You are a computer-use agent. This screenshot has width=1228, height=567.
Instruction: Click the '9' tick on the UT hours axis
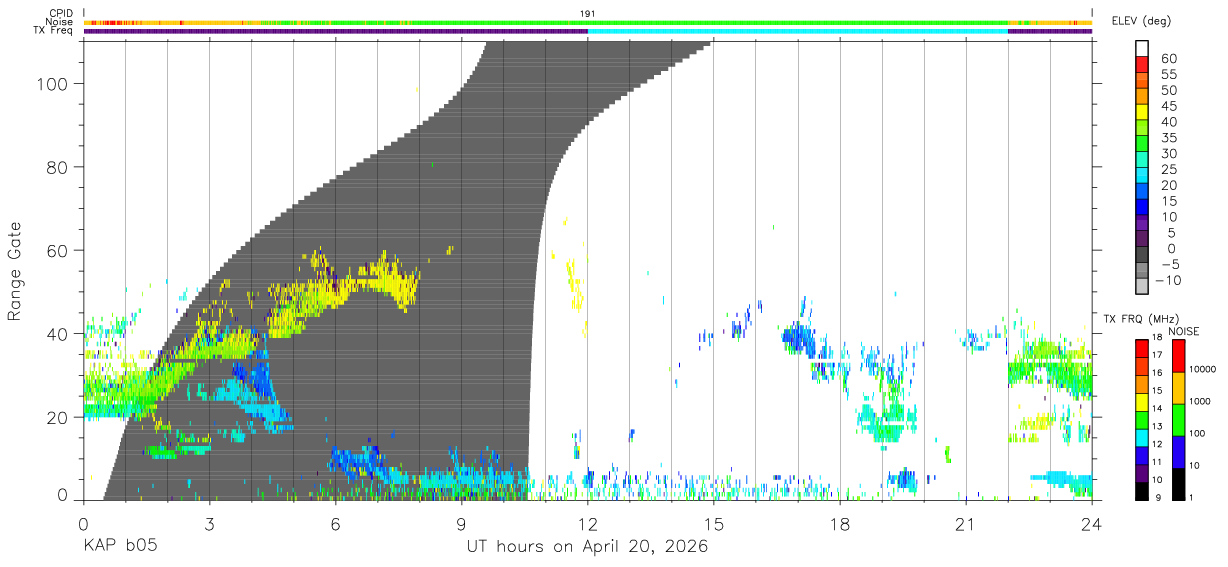coord(461,524)
